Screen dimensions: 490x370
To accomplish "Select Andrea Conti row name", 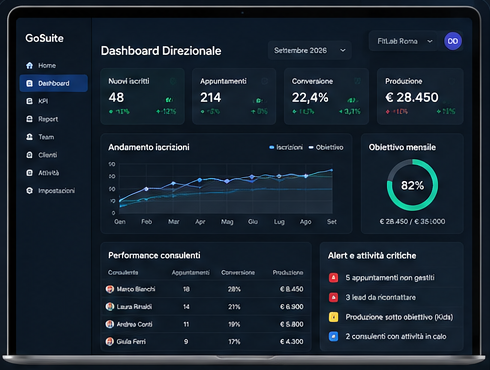I will click(135, 324).
